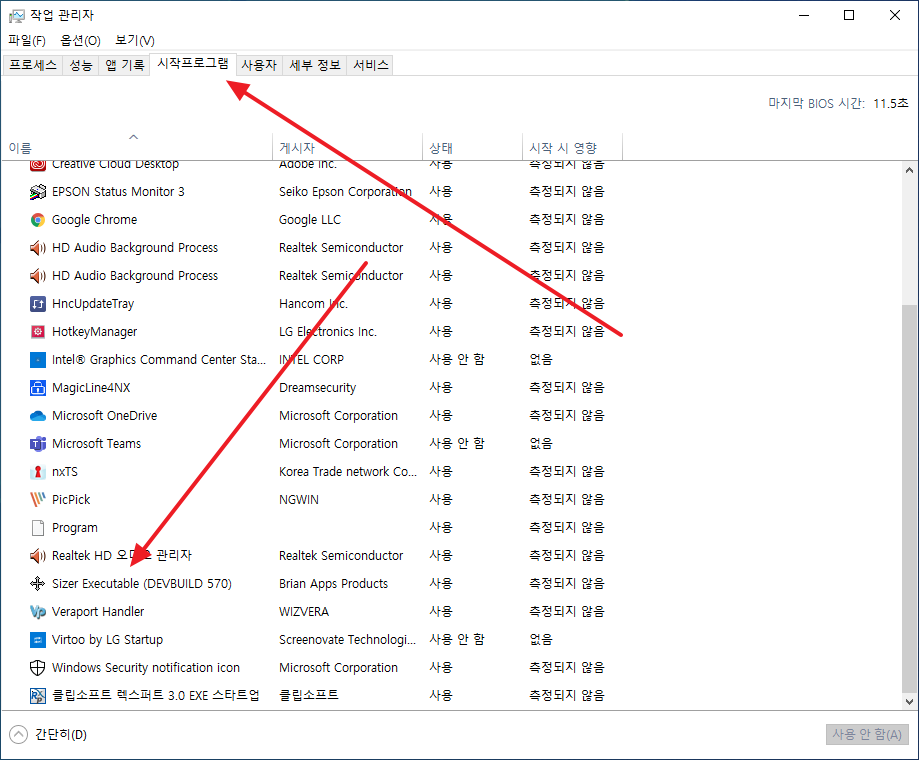Click the HncUpdateTray icon

point(38,304)
